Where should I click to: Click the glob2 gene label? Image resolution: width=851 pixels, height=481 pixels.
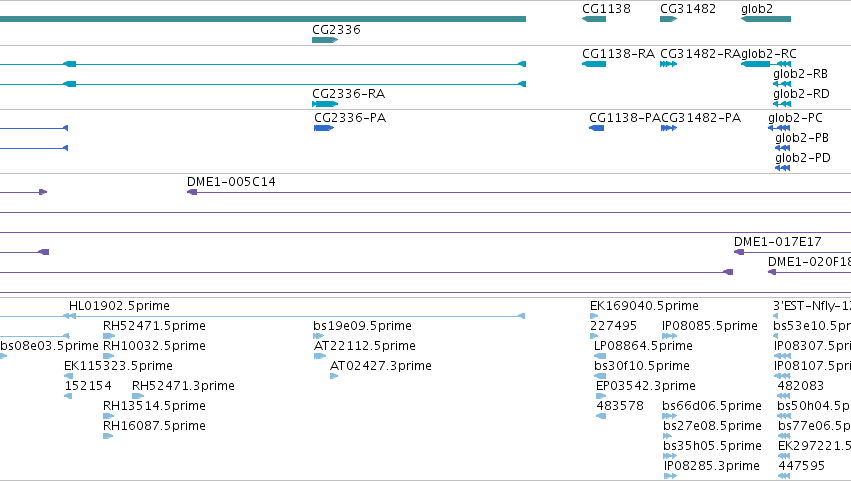point(757,9)
